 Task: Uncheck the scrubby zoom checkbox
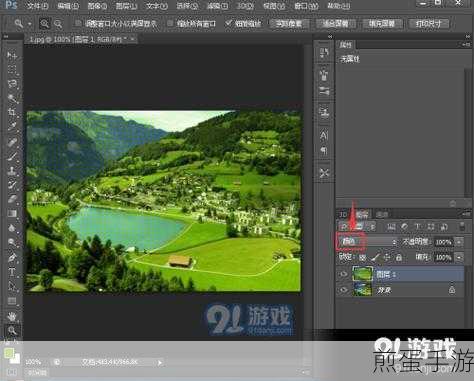229,23
